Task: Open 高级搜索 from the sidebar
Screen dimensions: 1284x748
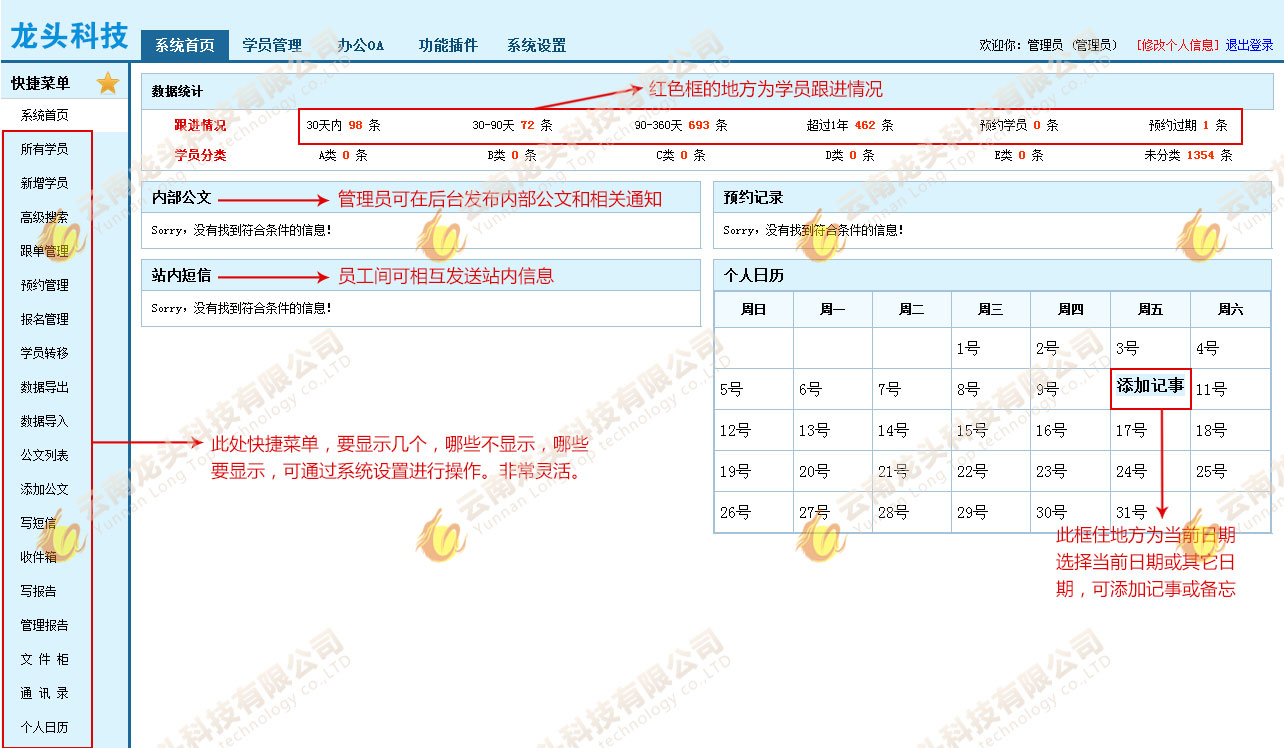Action: 45,217
